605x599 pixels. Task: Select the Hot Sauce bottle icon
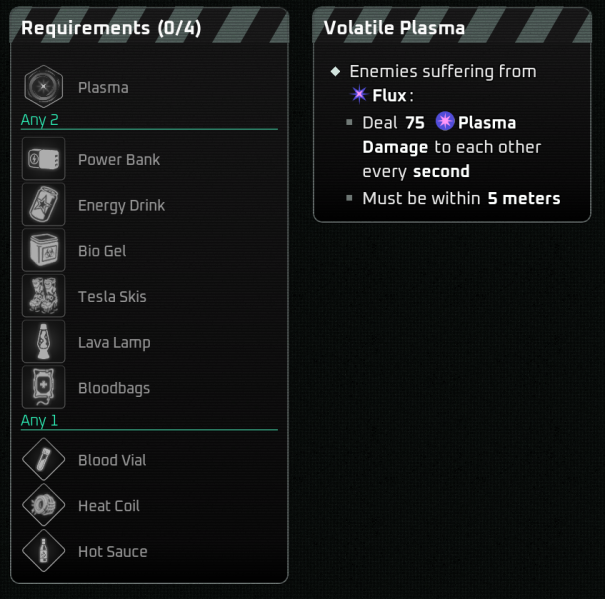coord(43,551)
